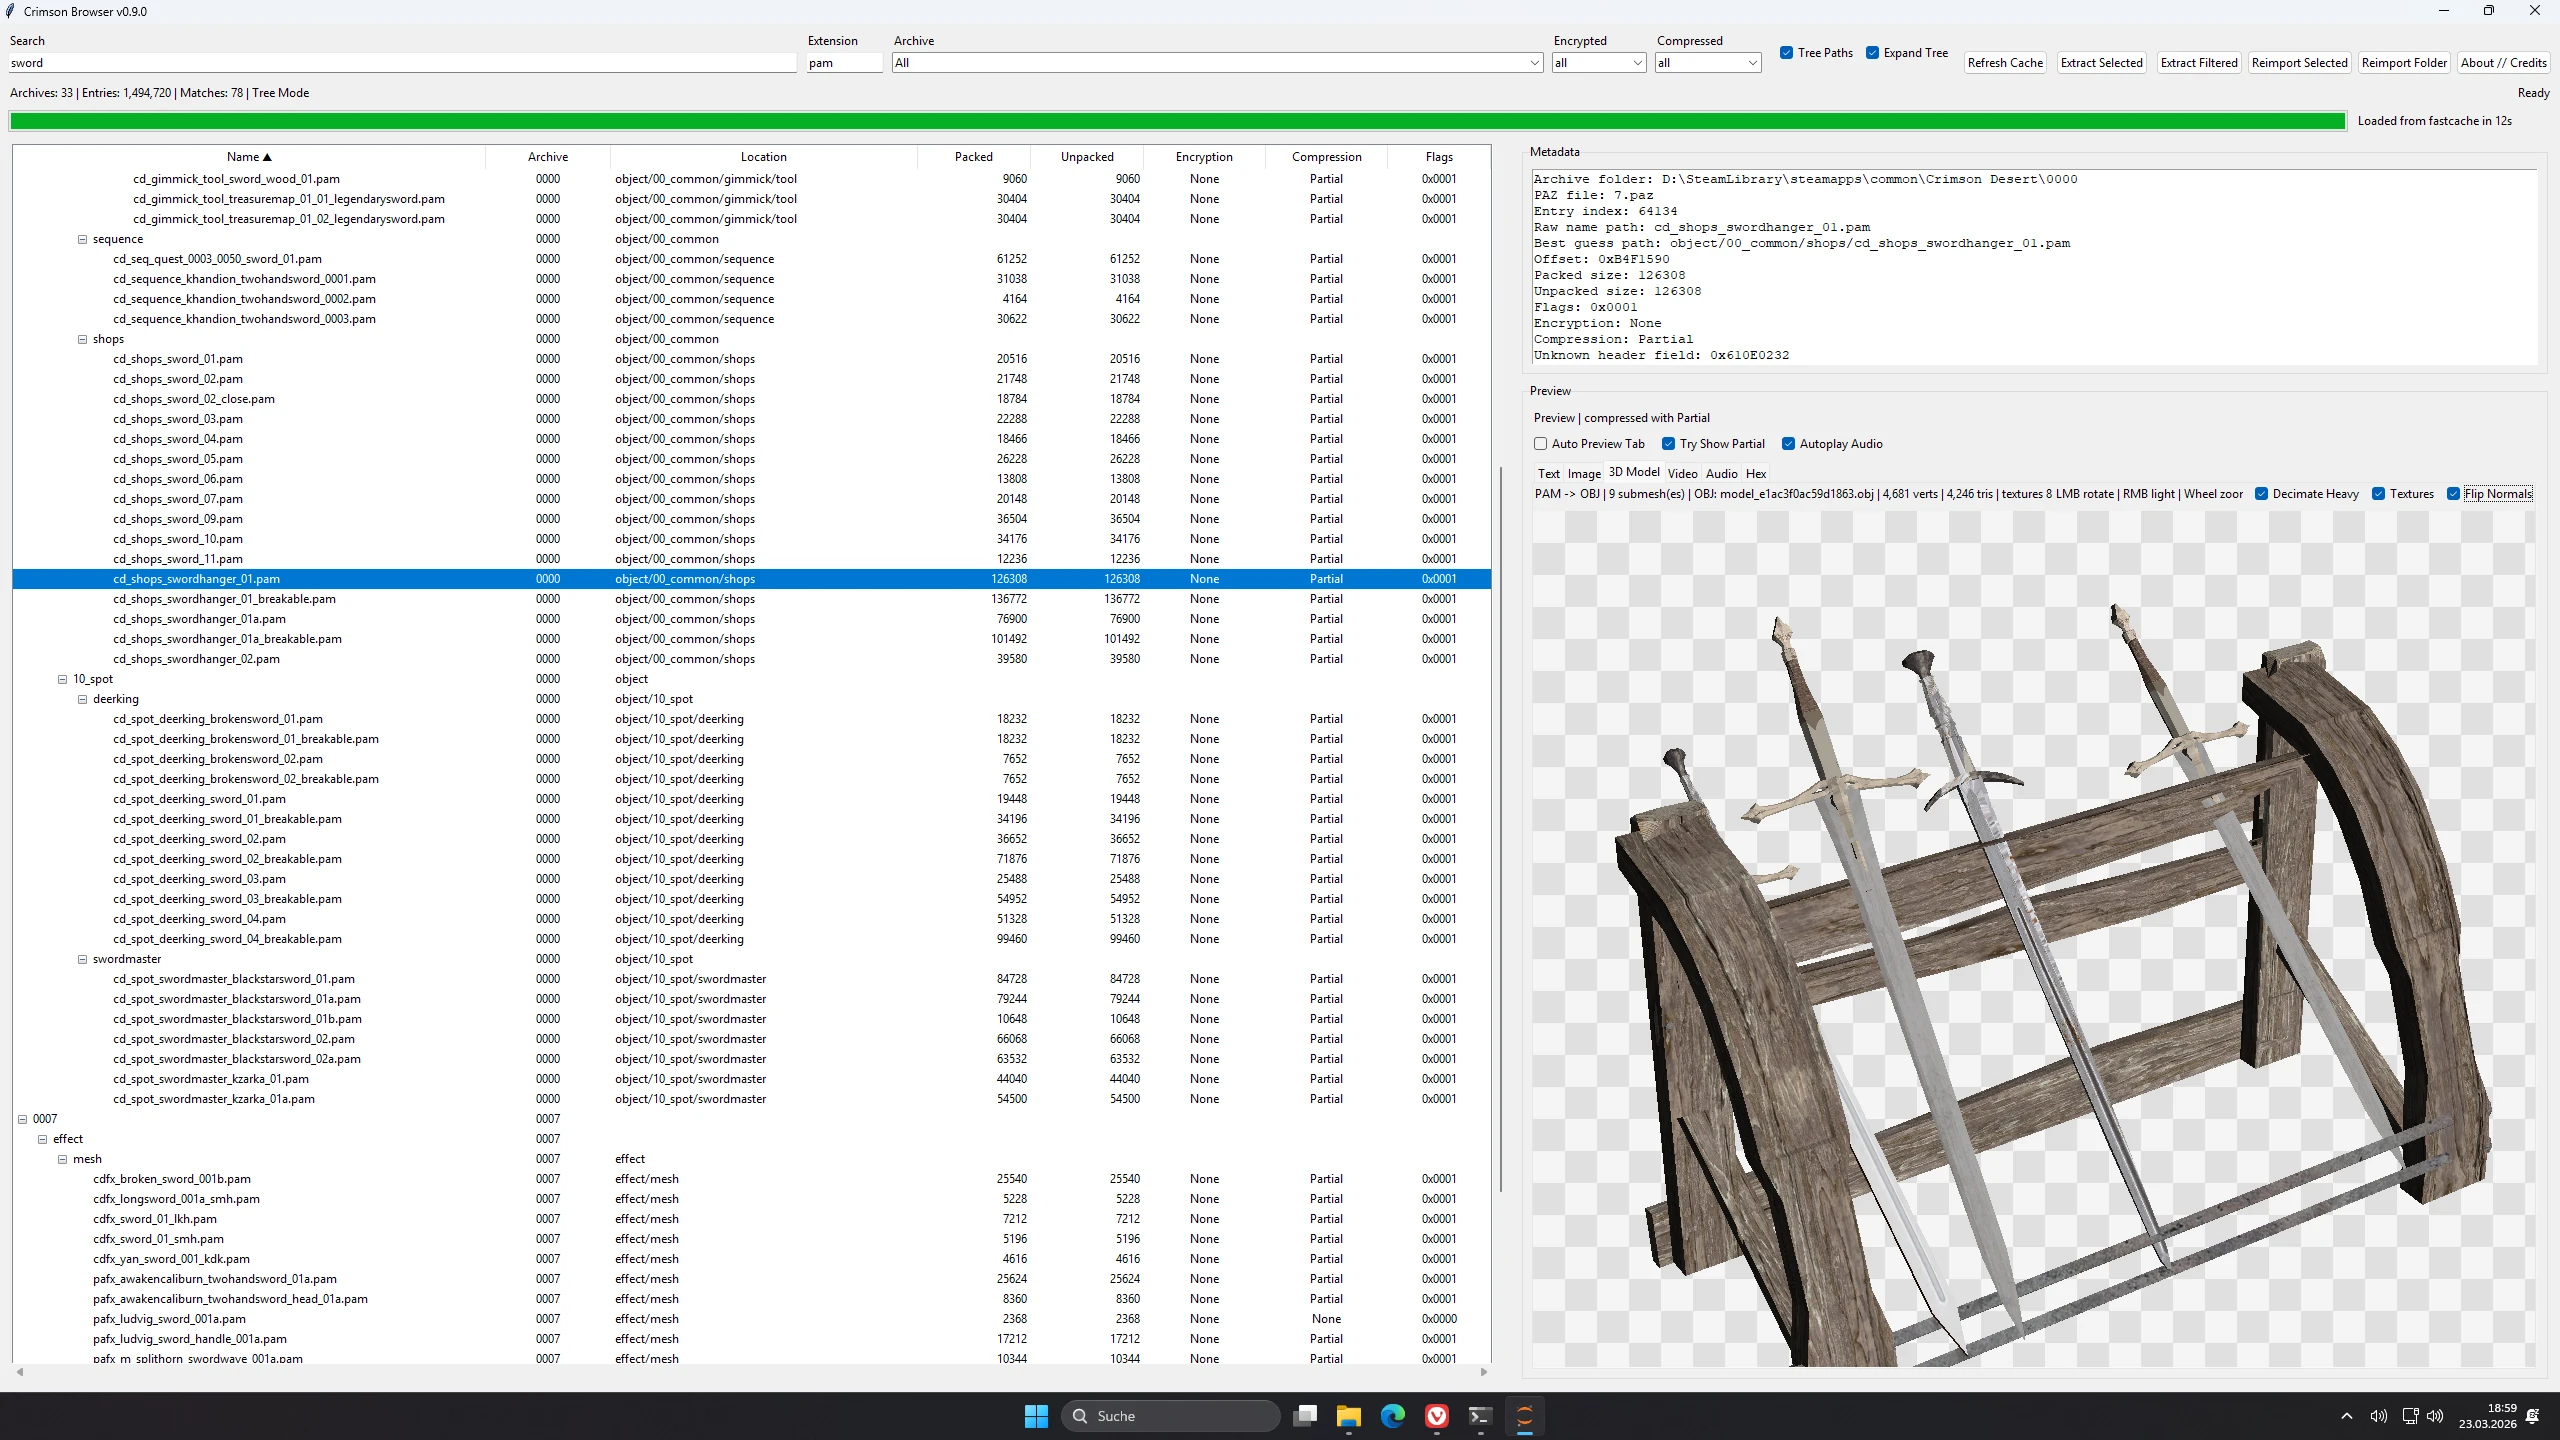
Task: Collapse the 10_spot folder node
Action: point(63,679)
